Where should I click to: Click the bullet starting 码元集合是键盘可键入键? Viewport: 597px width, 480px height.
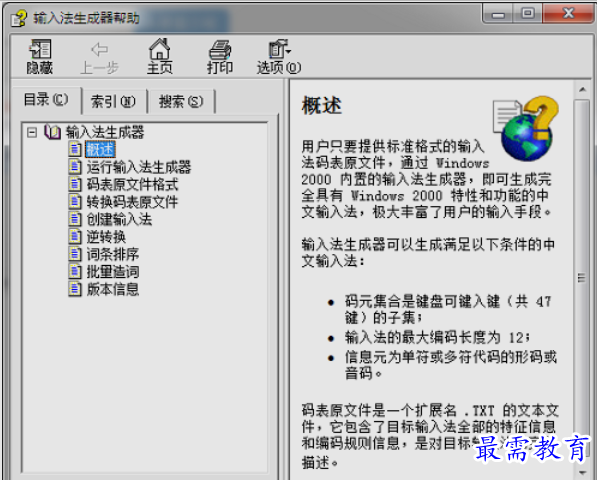(448, 309)
